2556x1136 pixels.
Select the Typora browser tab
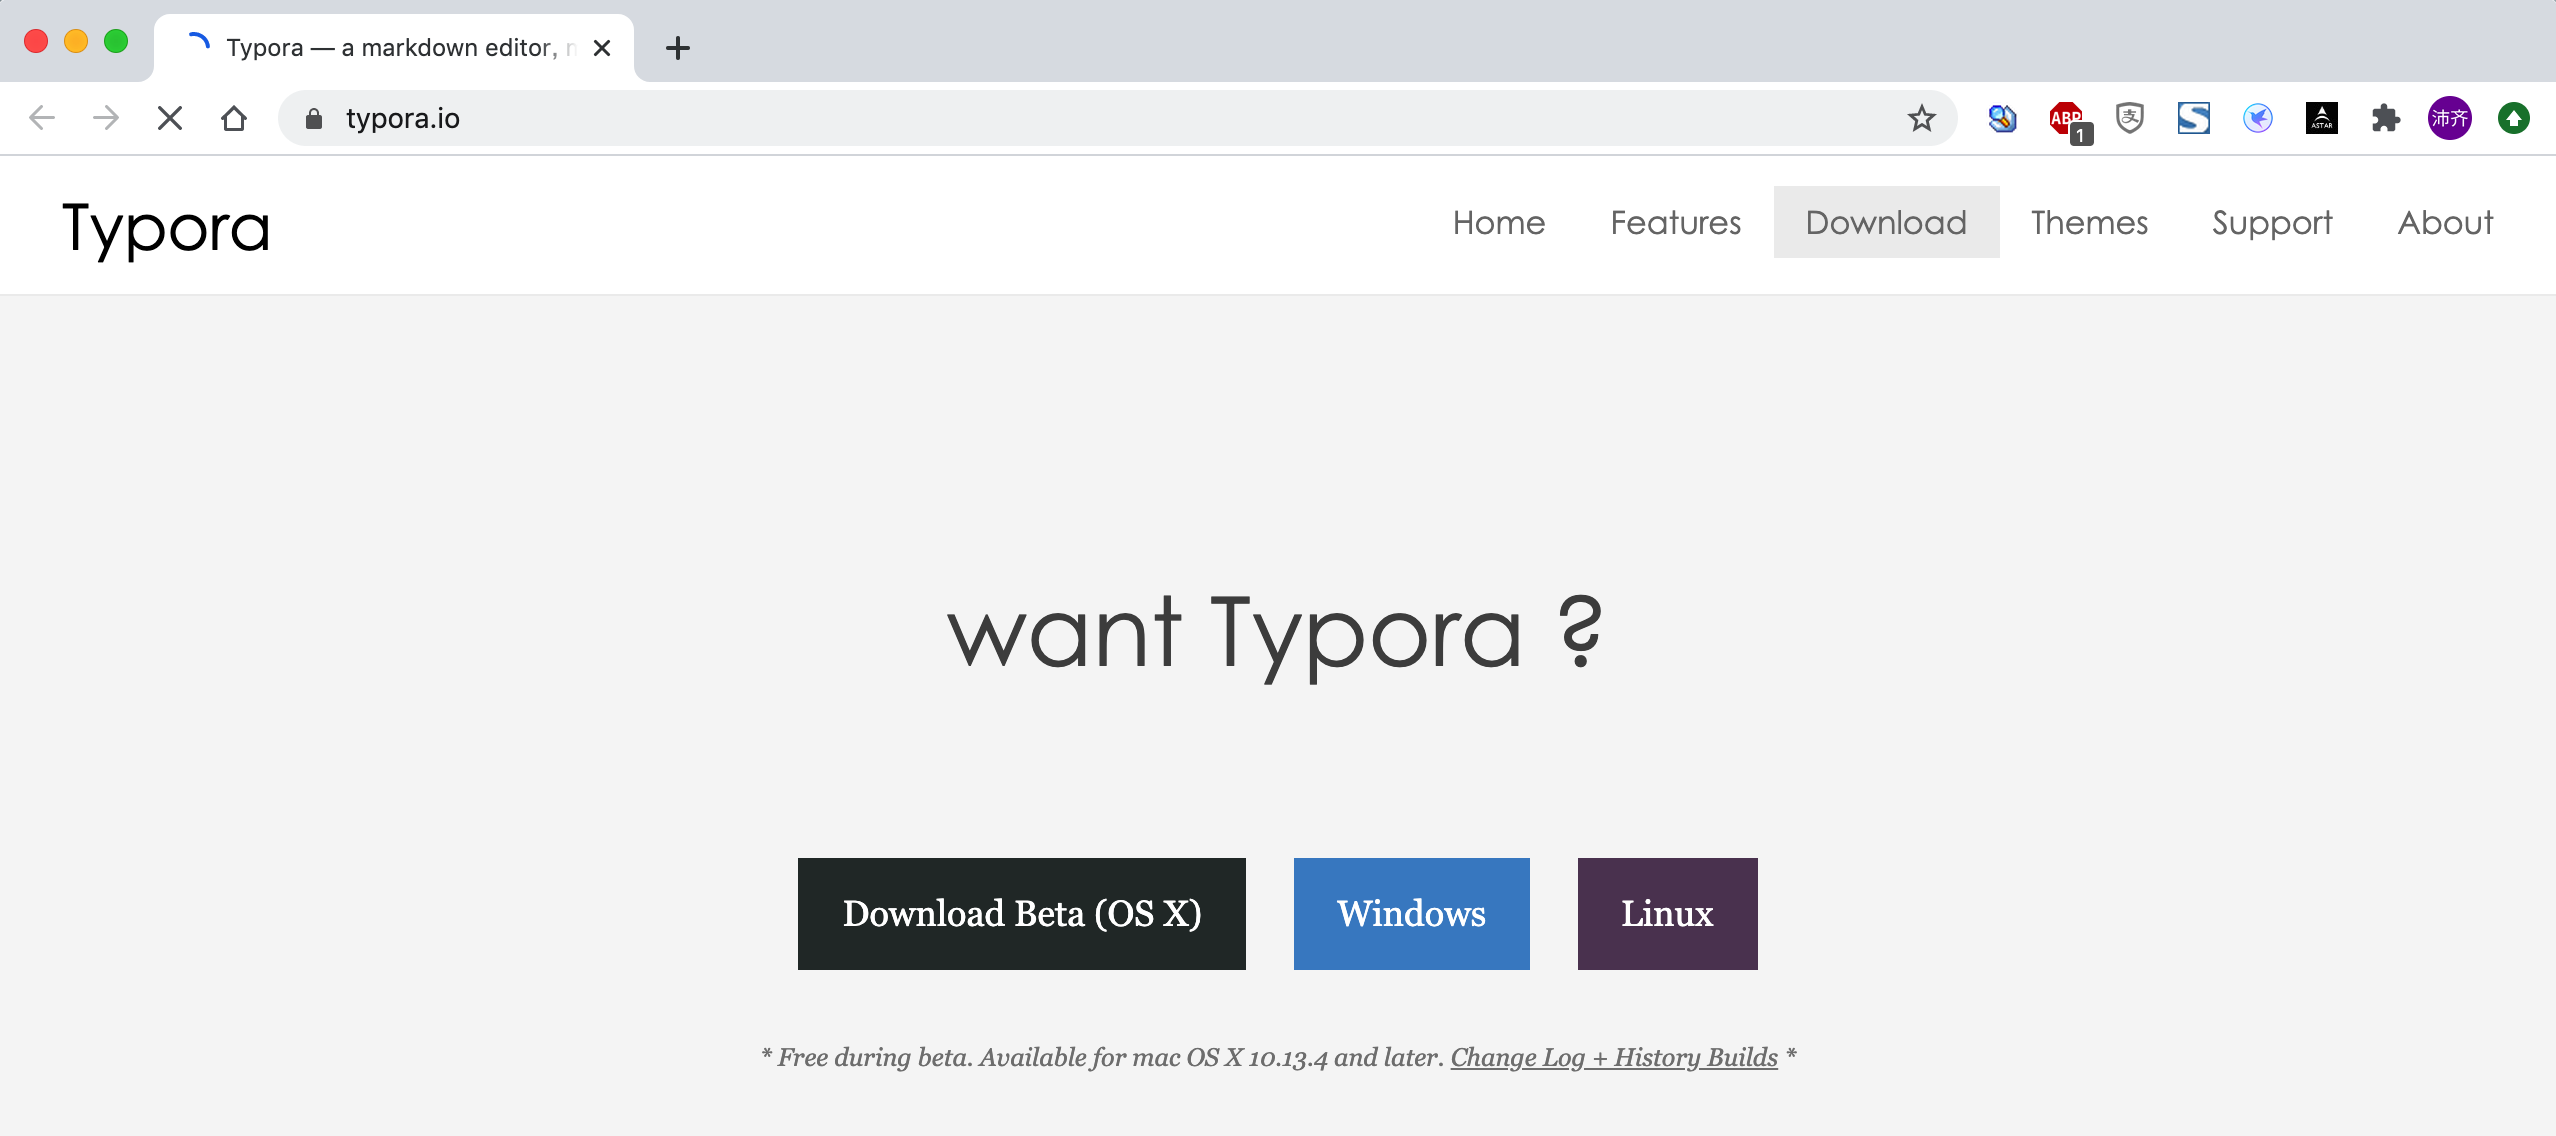pos(394,47)
